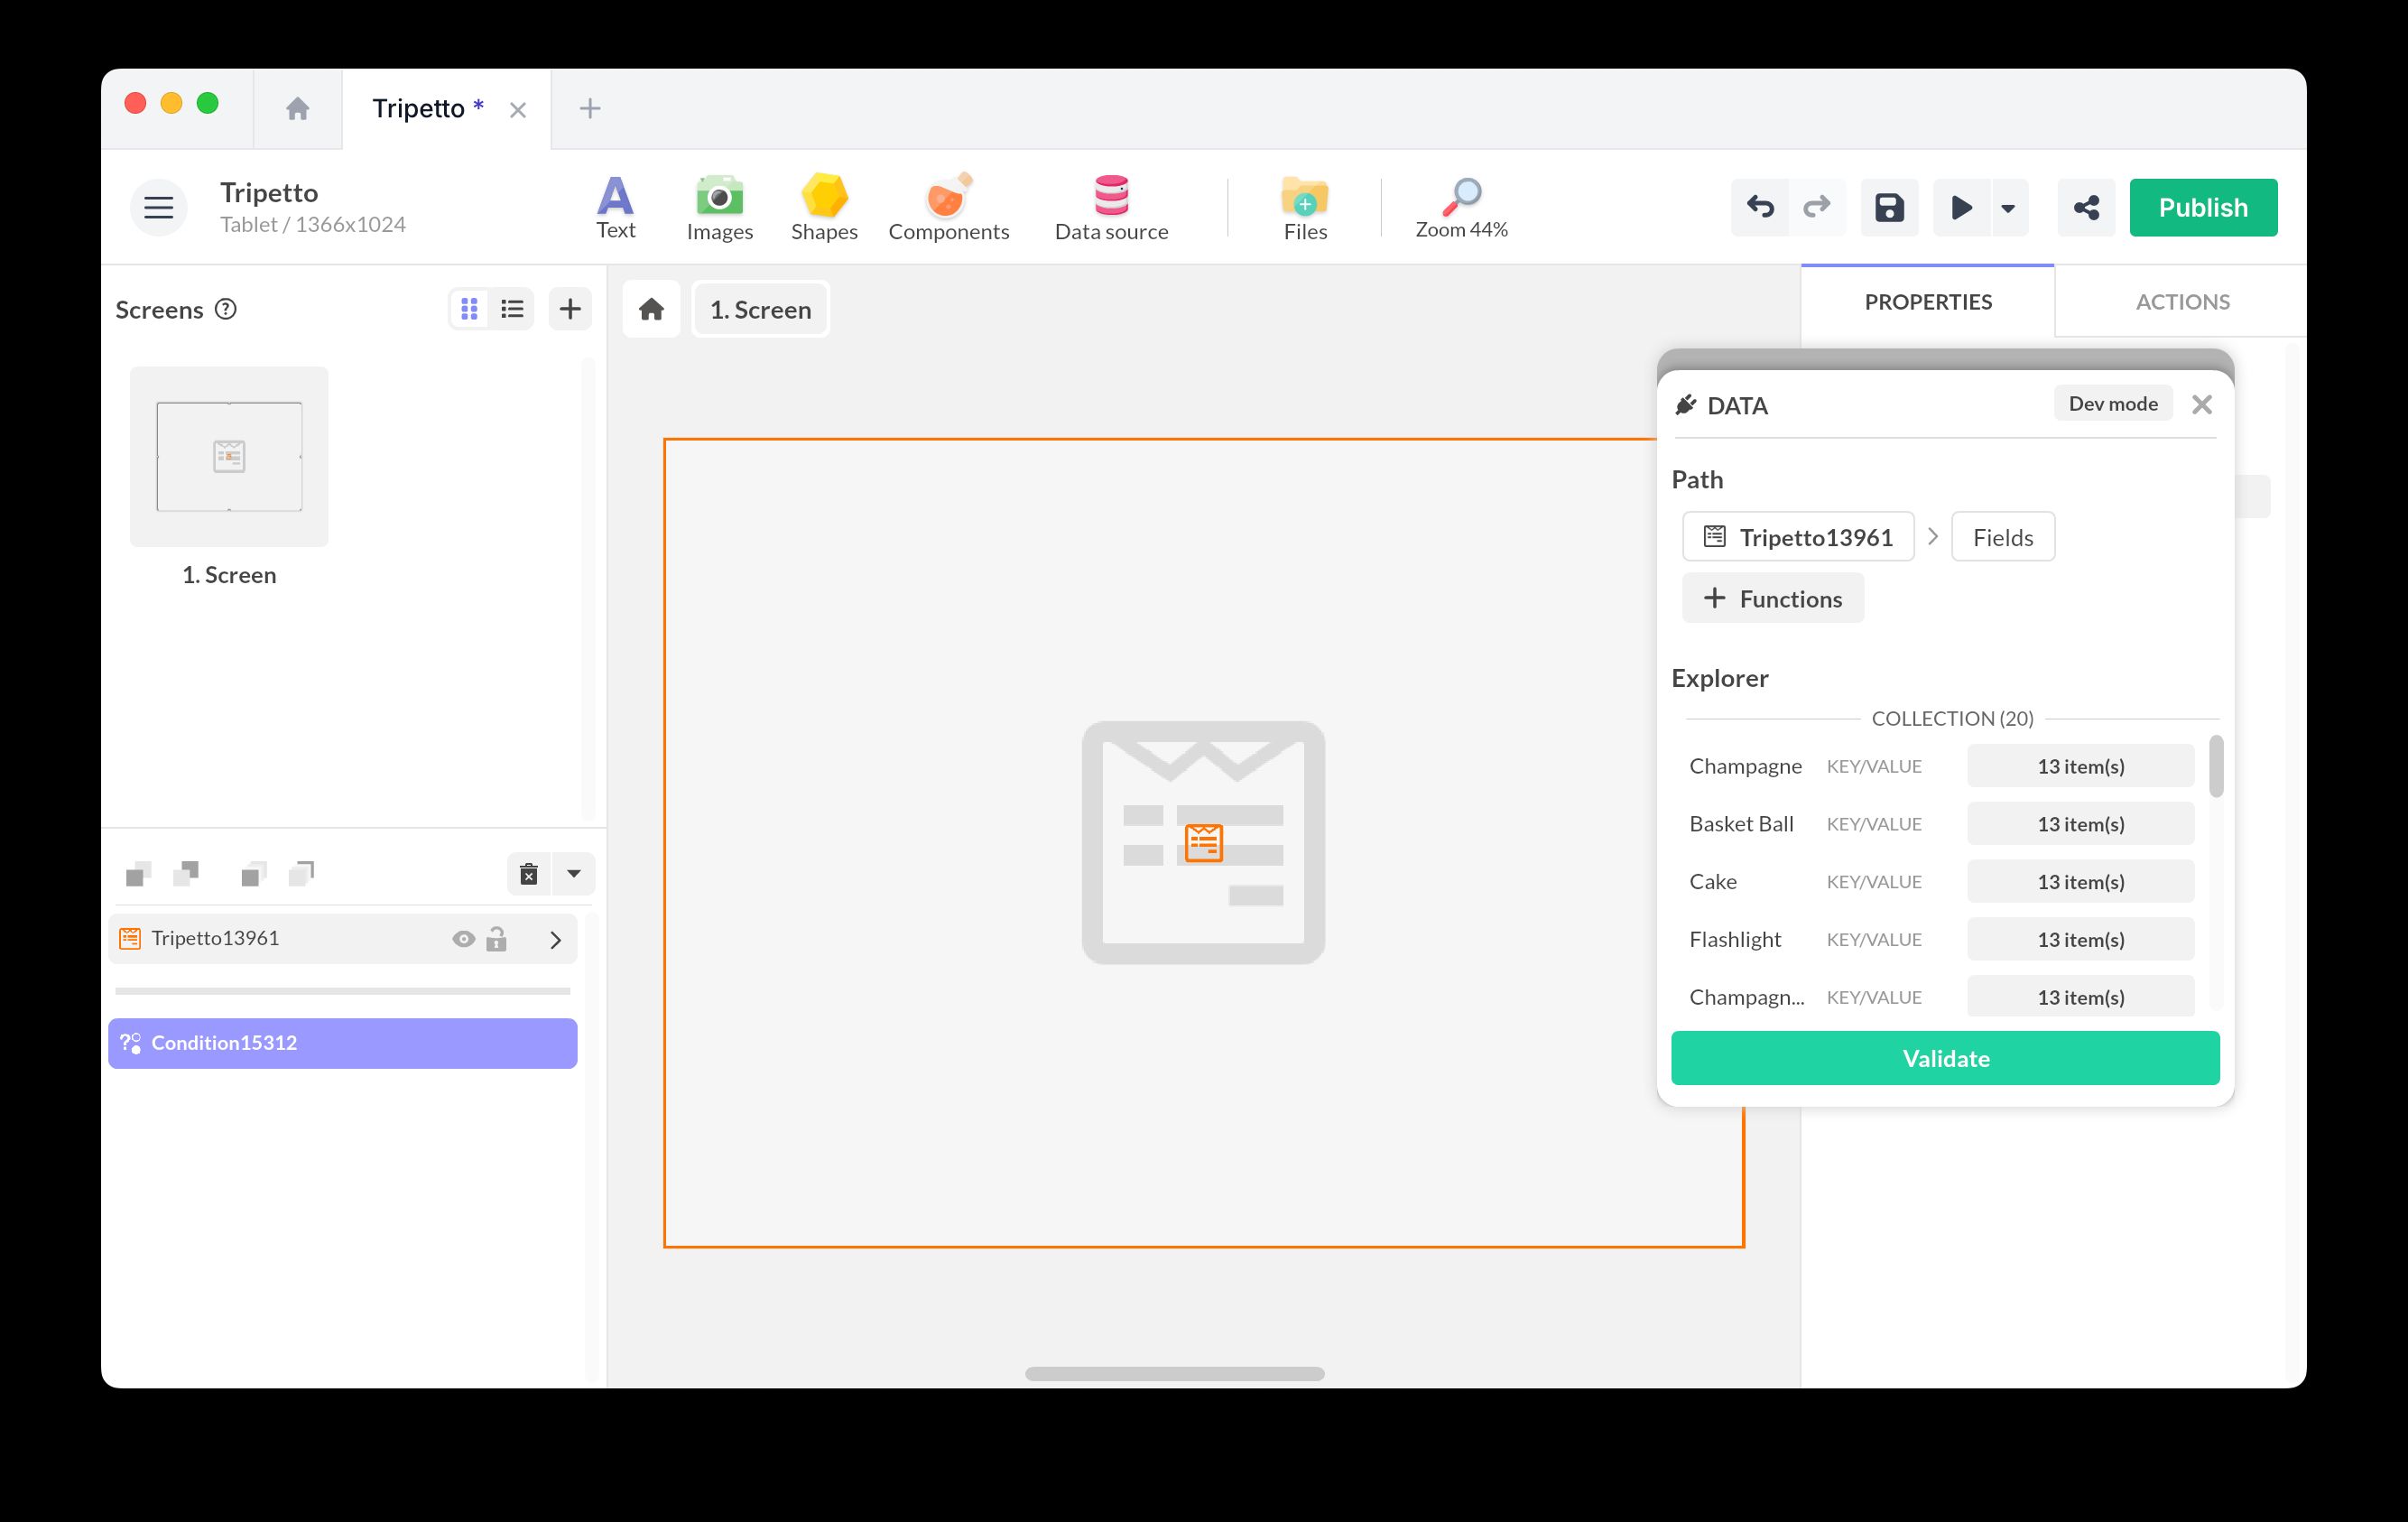Click the Validate button

[x=1944, y=1058]
